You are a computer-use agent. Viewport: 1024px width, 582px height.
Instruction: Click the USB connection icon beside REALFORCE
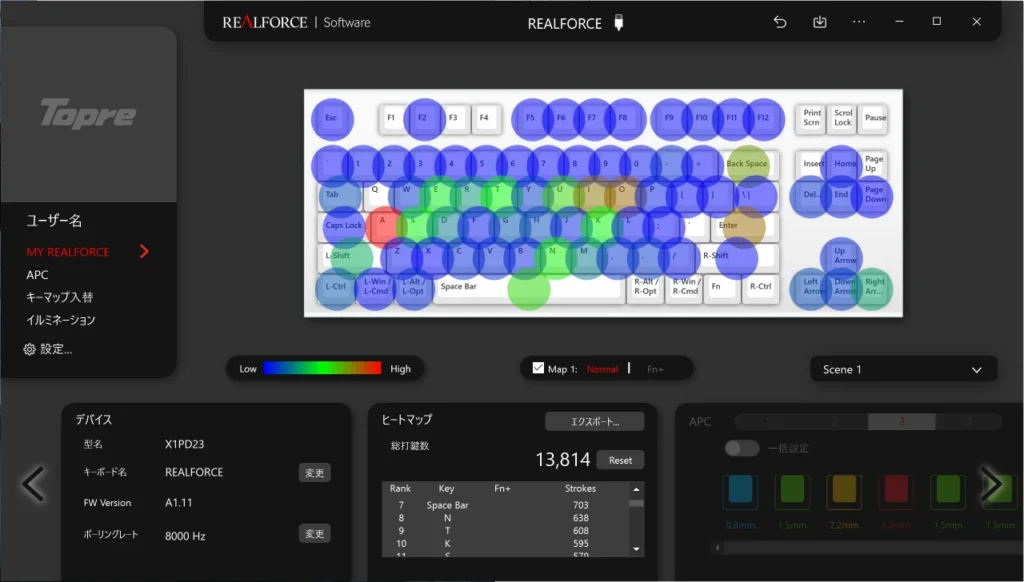(618, 22)
